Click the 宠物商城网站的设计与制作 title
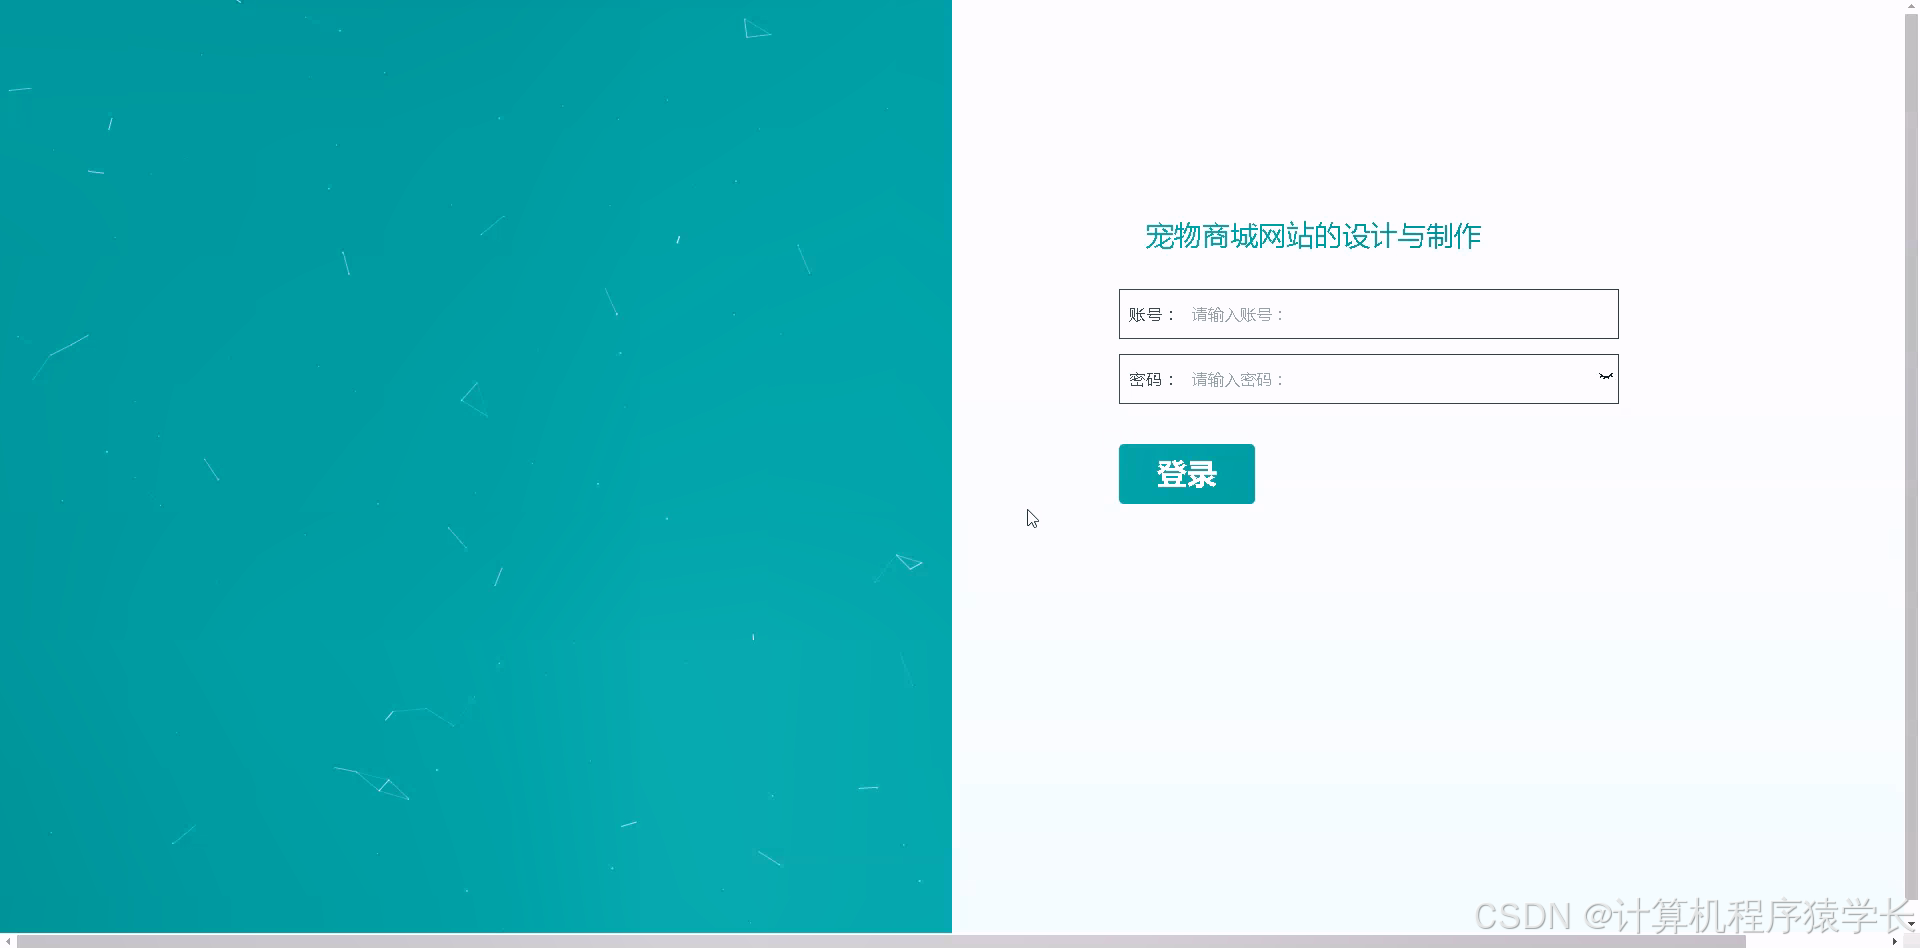1920x948 pixels. [x=1312, y=236]
